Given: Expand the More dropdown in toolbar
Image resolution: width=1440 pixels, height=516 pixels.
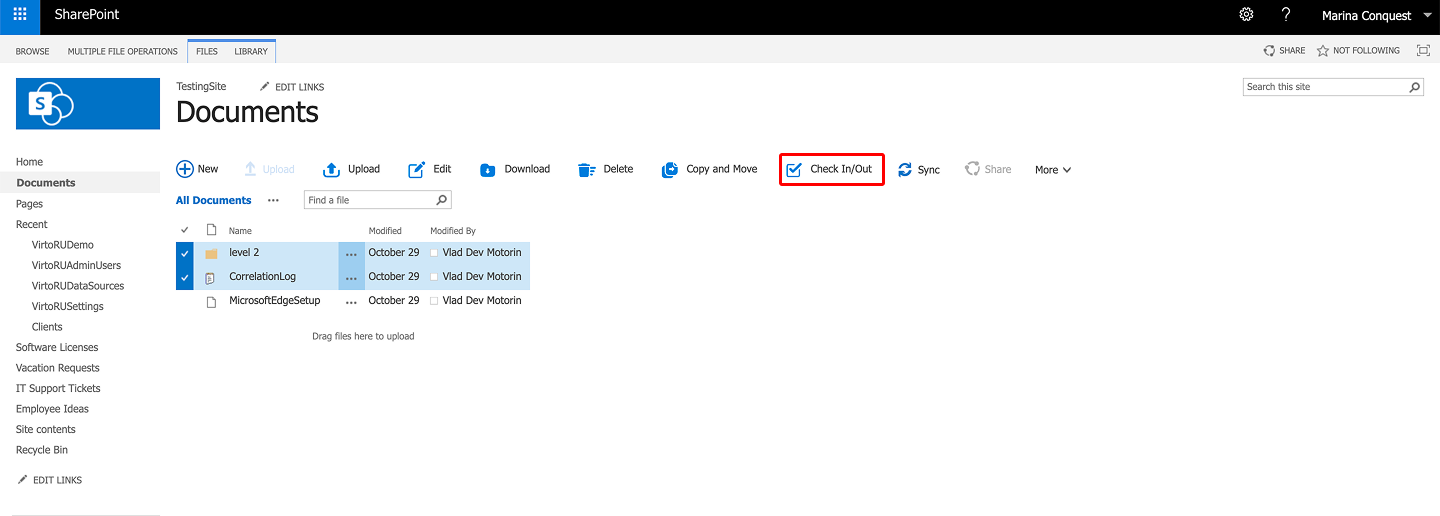Looking at the screenshot, I should point(1053,170).
